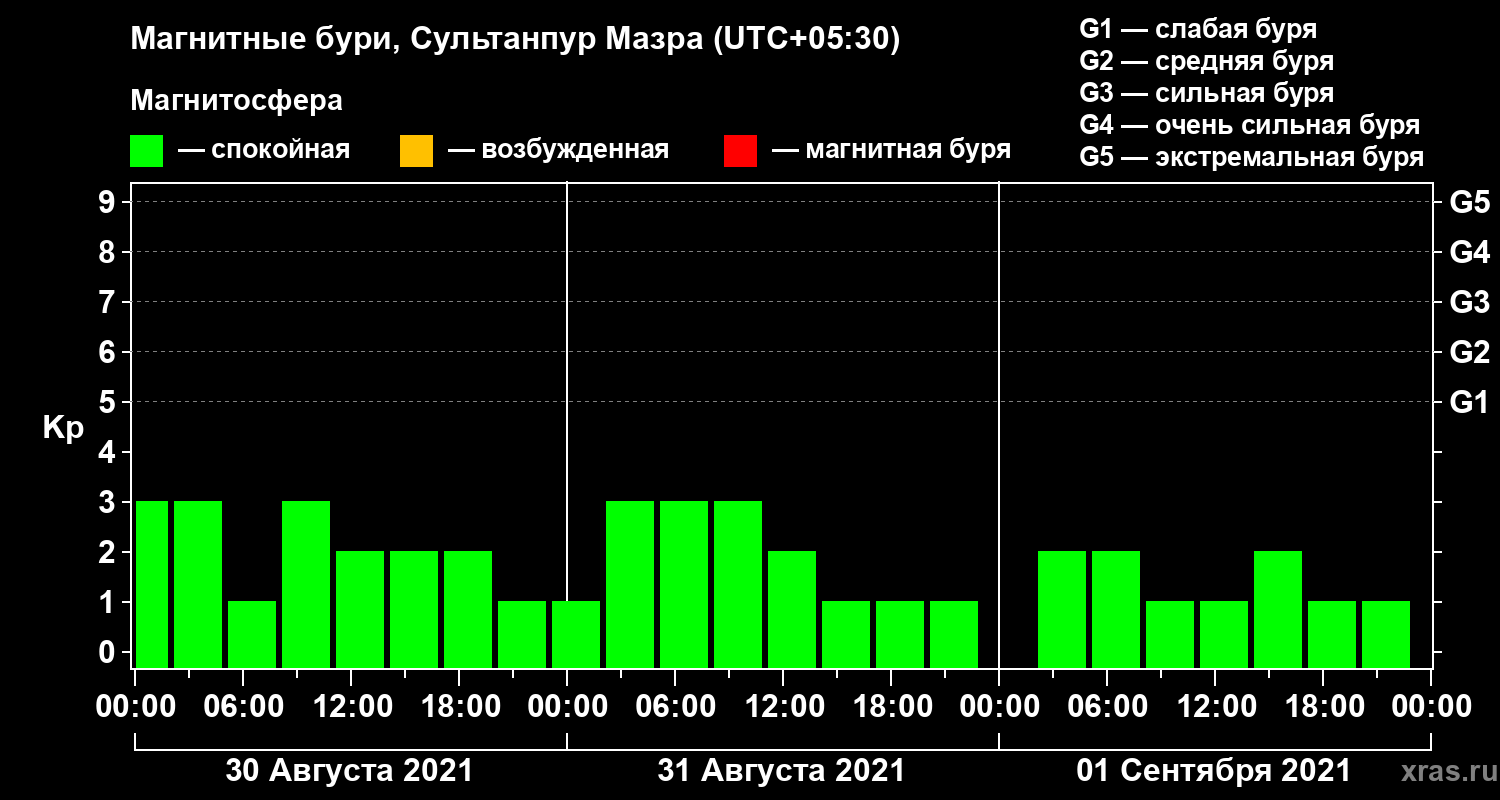Viewport: 1500px width, 800px height.
Task: Click the red 'магнитная буря' legend swatch
Action: [740, 151]
